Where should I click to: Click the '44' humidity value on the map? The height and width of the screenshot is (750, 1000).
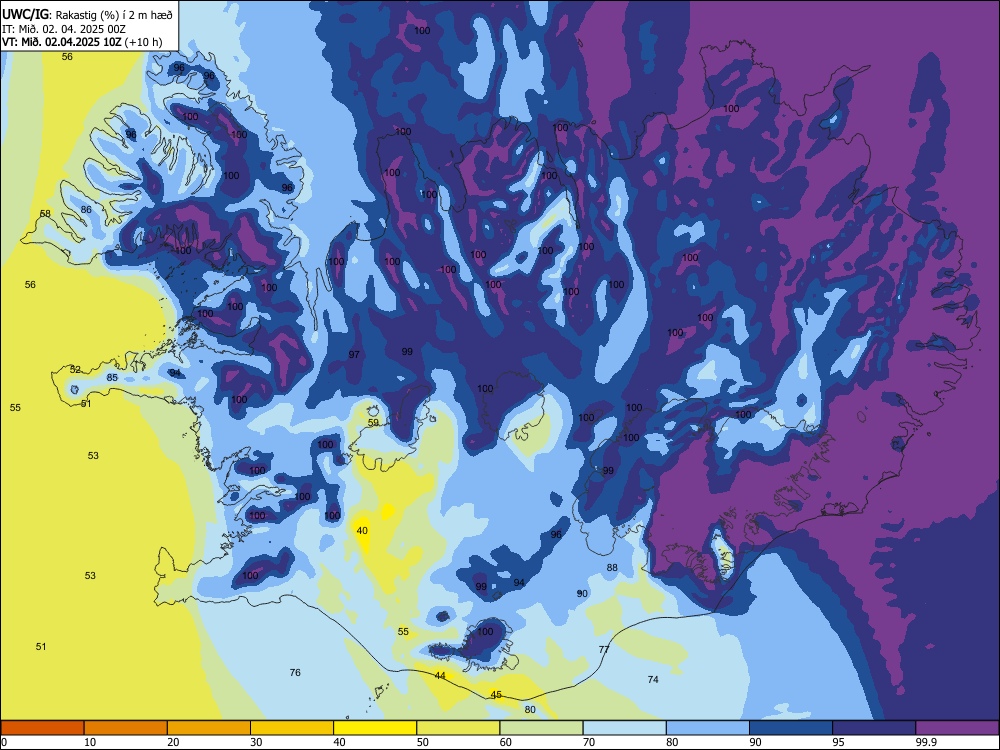coord(440,675)
